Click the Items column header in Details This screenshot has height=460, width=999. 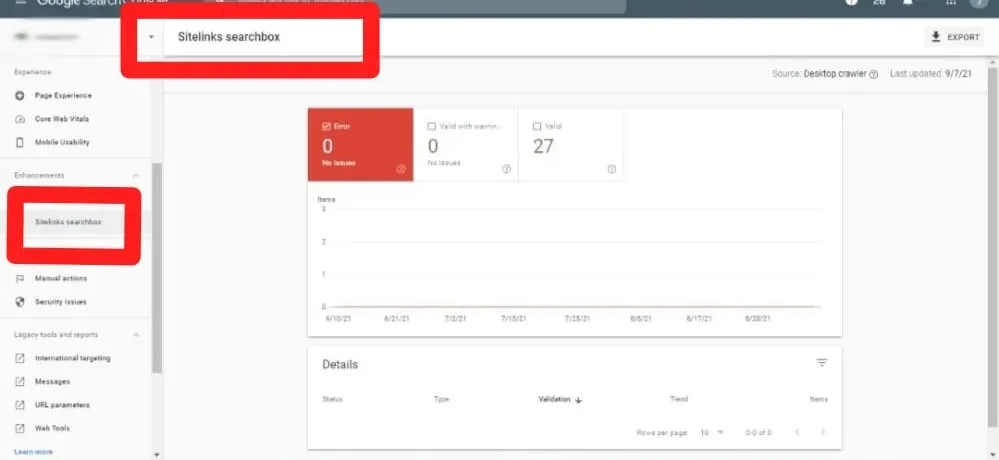pos(819,399)
